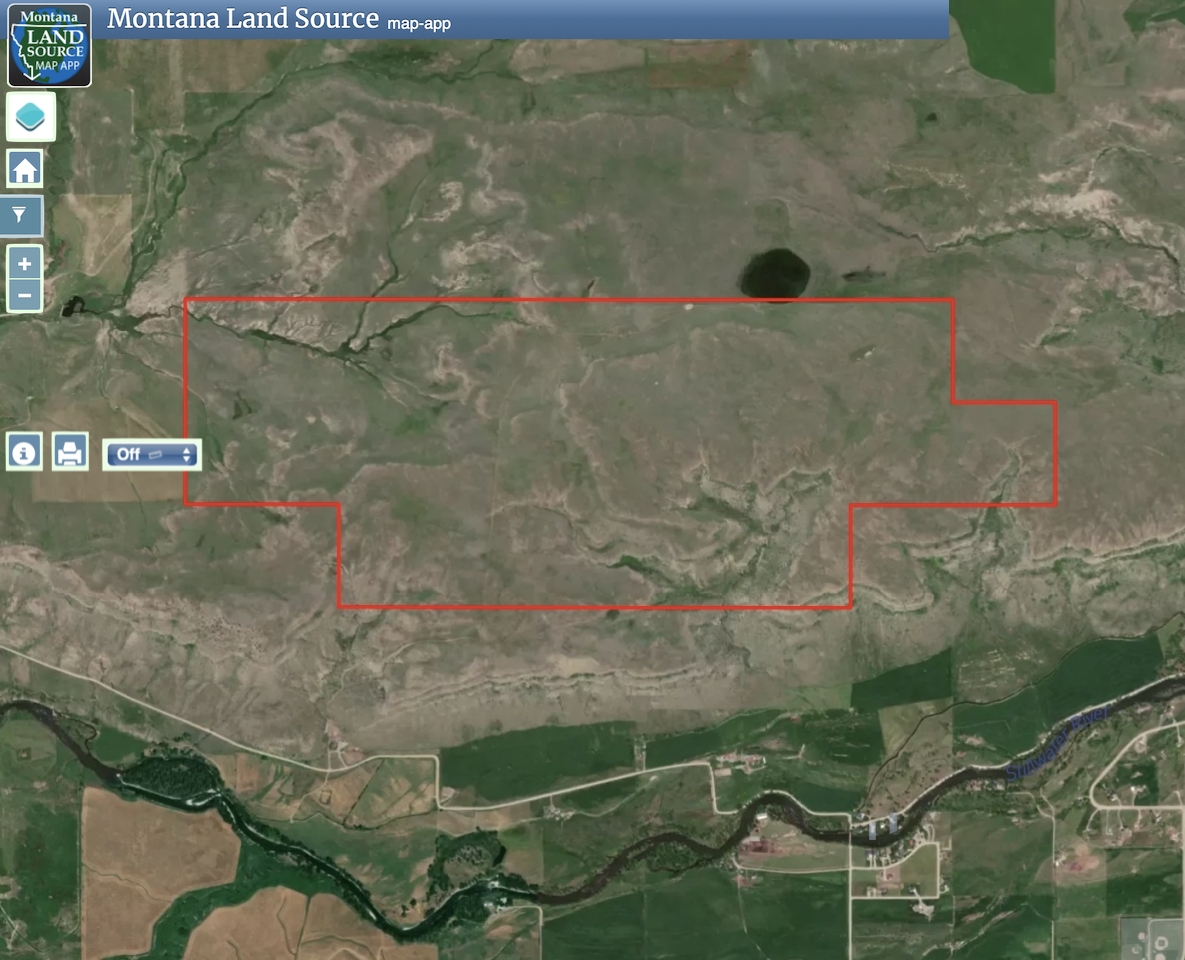Open the Off measurement dropdown
The image size is (1185, 960).
[152, 454]
